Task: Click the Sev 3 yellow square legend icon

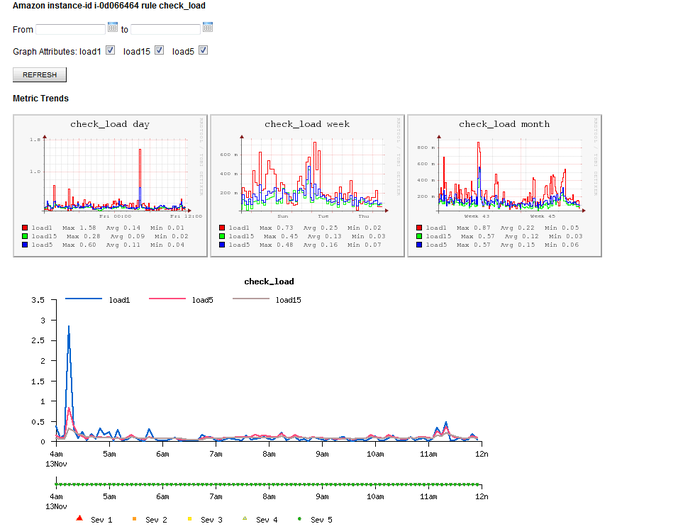Action: coord(190,519)
